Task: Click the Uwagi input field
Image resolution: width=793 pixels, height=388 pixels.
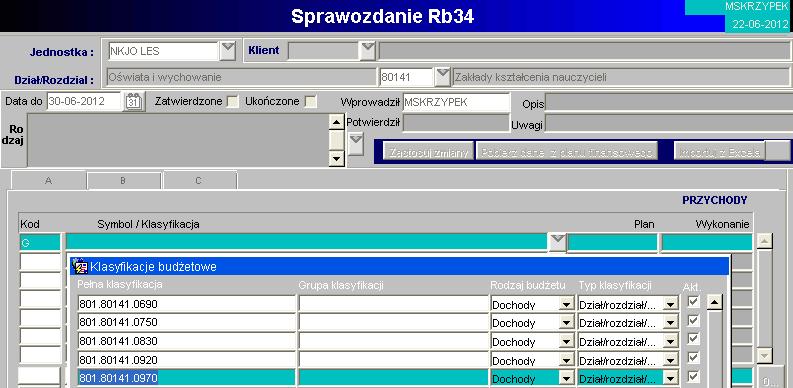Action: 669,123
